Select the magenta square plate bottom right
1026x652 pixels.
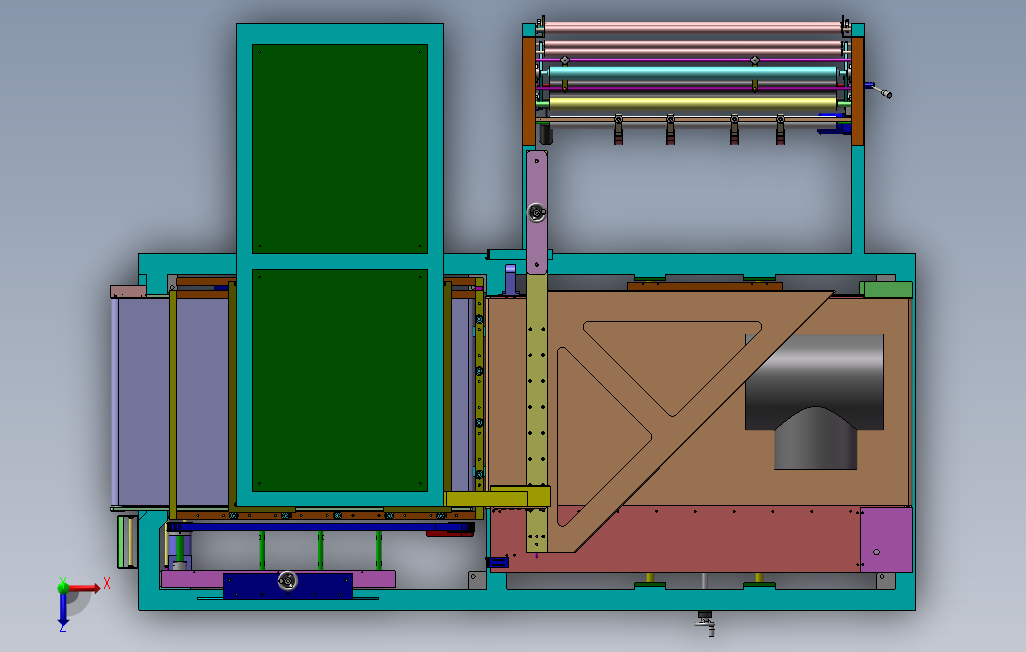pos(886,539)
